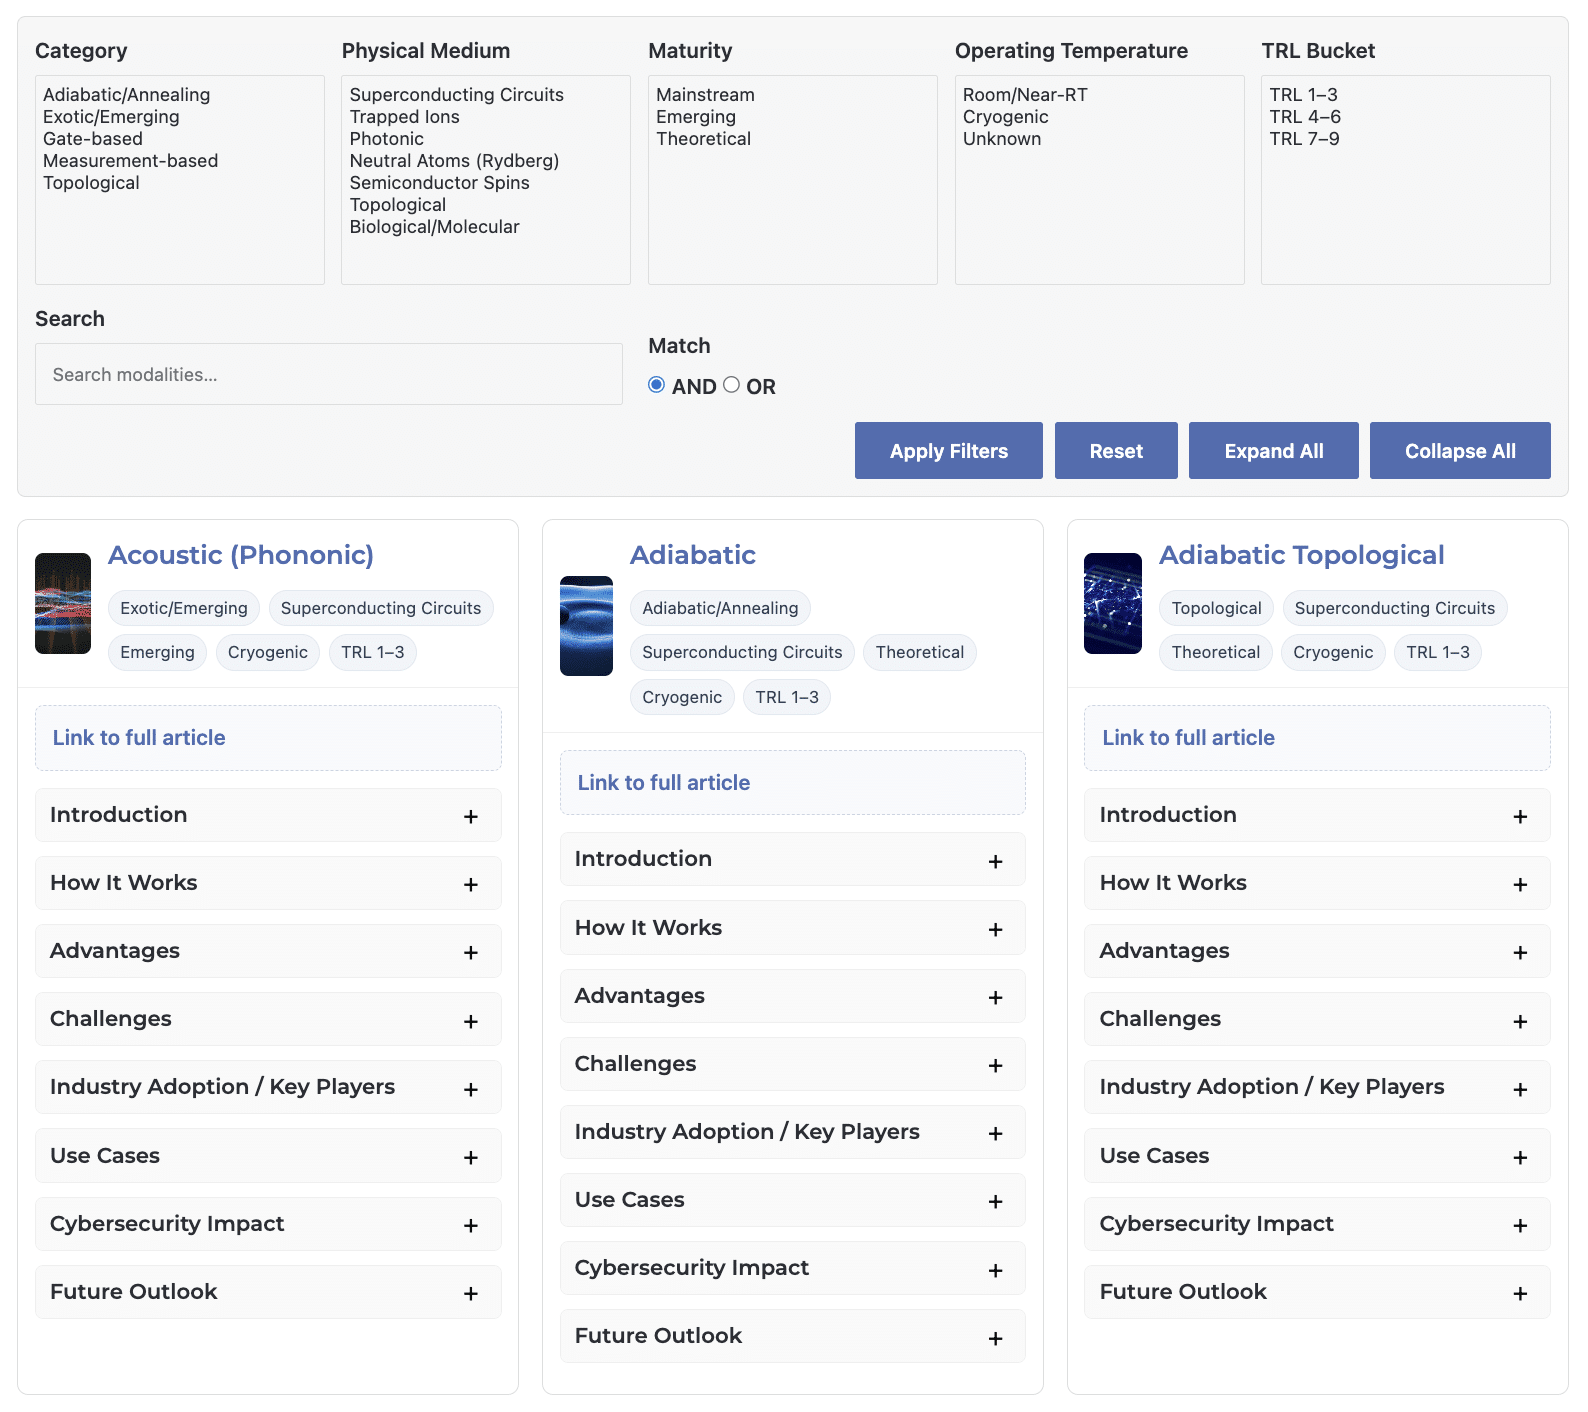The image size is (1588, 1412).
Task: Select the OR match radio button
Action: [x=731, y=385]
